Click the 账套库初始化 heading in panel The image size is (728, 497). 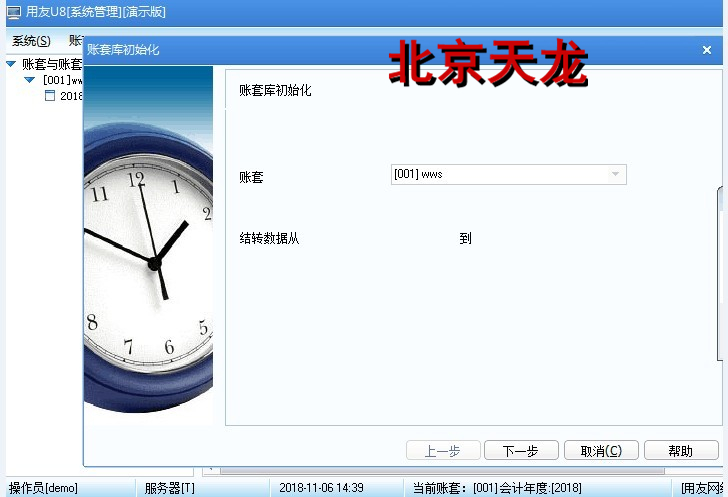click(275, 90)
